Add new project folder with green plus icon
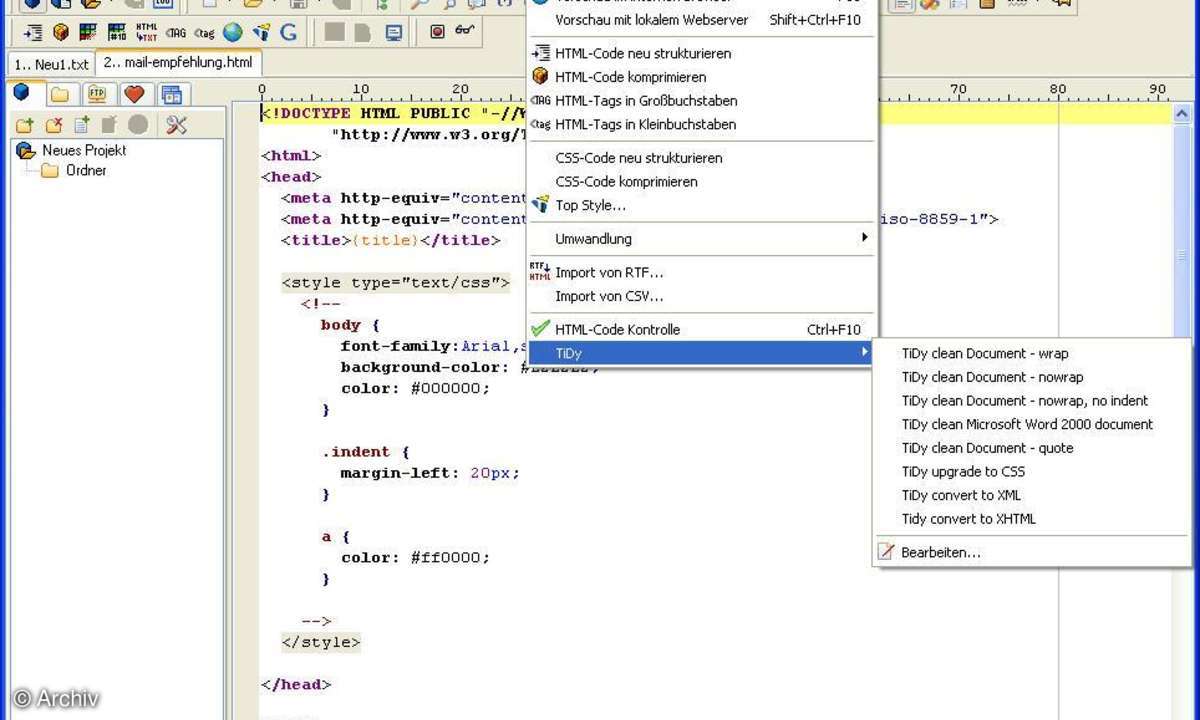 (25, 125)
